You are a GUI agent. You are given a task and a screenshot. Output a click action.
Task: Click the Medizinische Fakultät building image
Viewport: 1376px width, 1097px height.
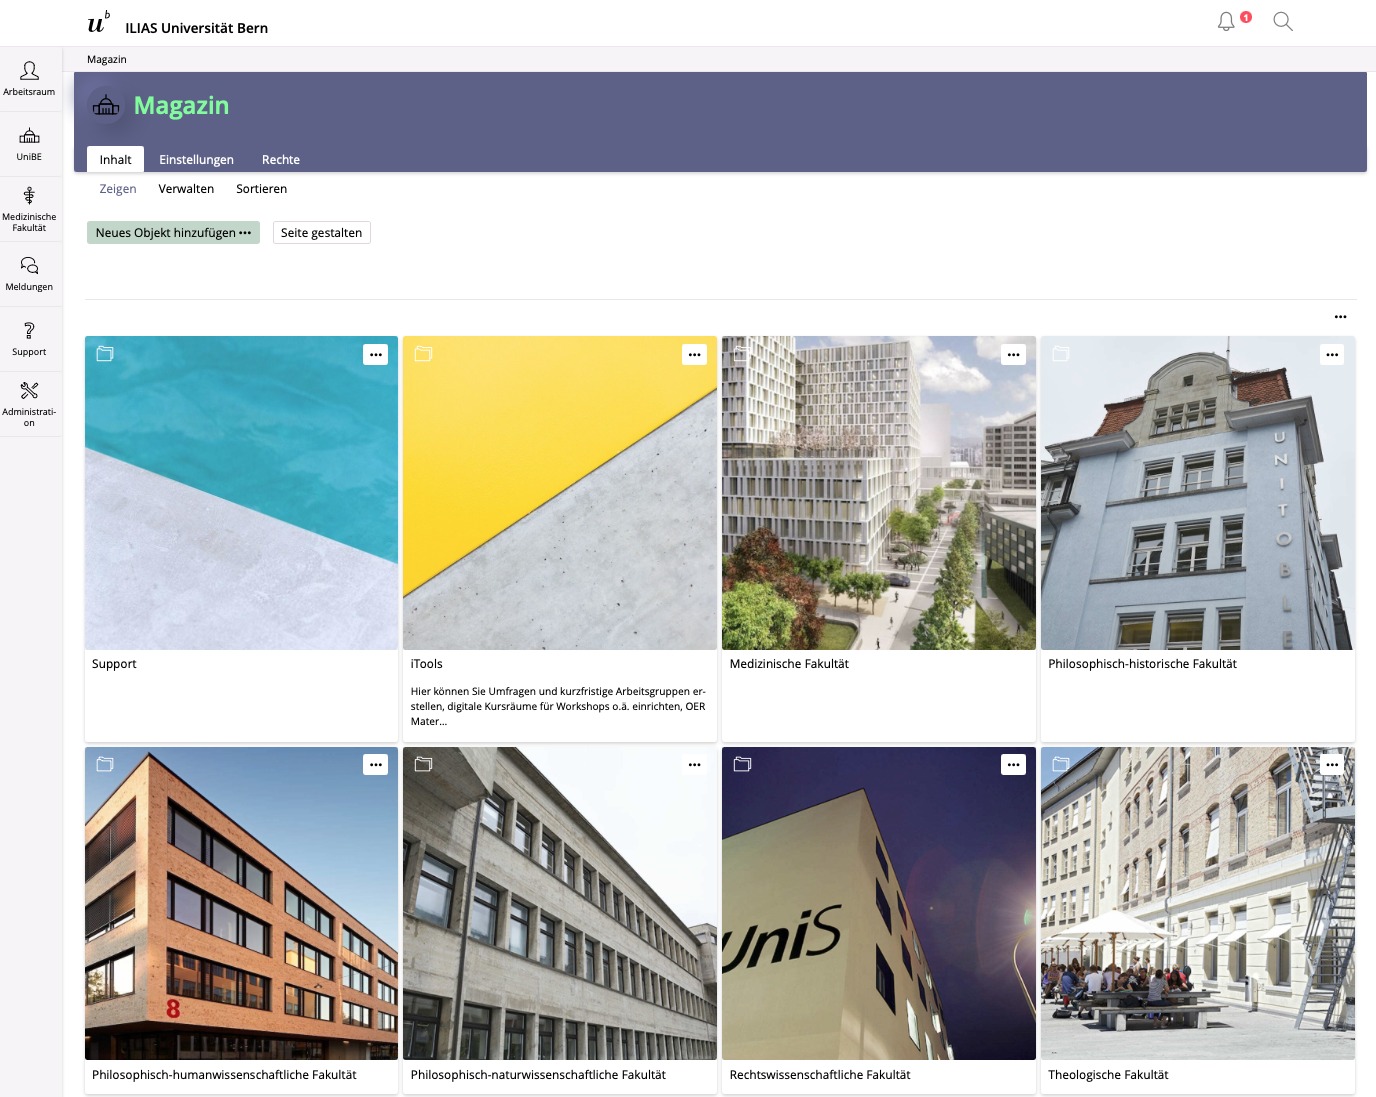click(x=879, y=493)
